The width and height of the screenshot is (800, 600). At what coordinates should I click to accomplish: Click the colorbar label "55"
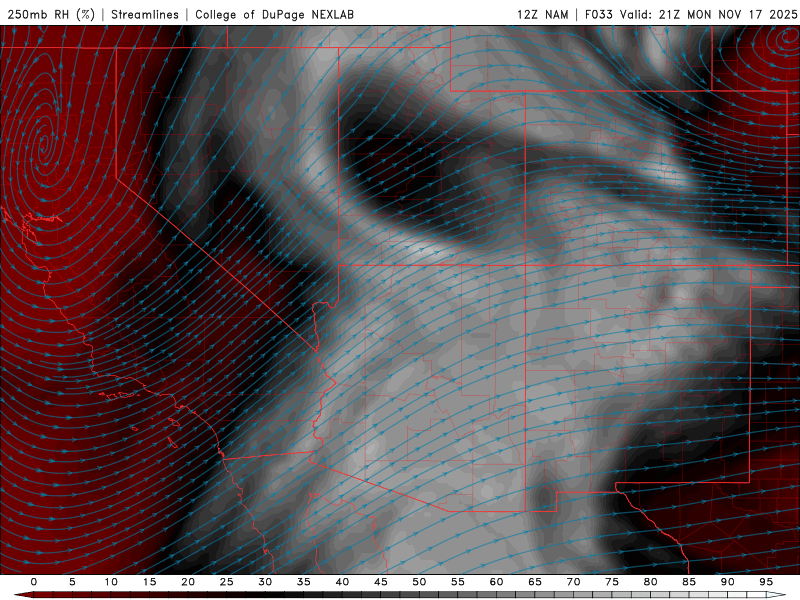[457, 582]
